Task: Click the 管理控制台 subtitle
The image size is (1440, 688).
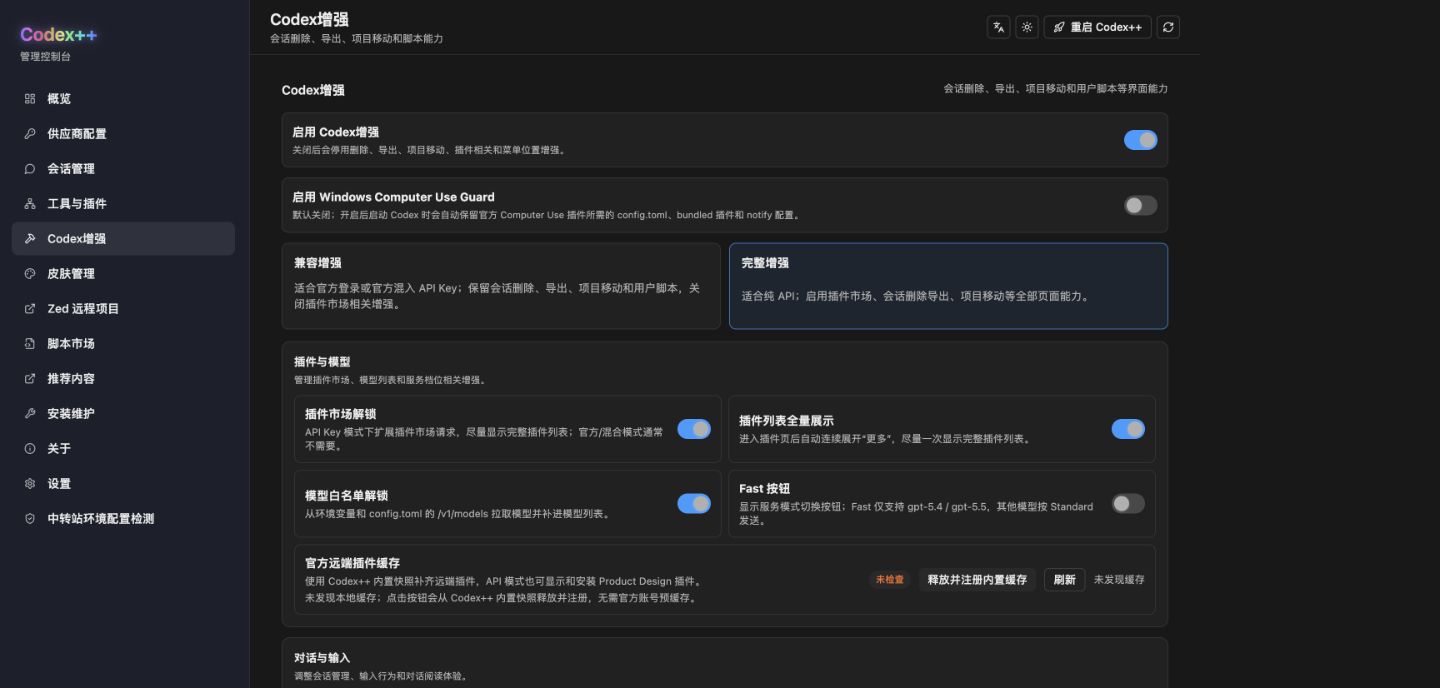Action: (45, 57)
